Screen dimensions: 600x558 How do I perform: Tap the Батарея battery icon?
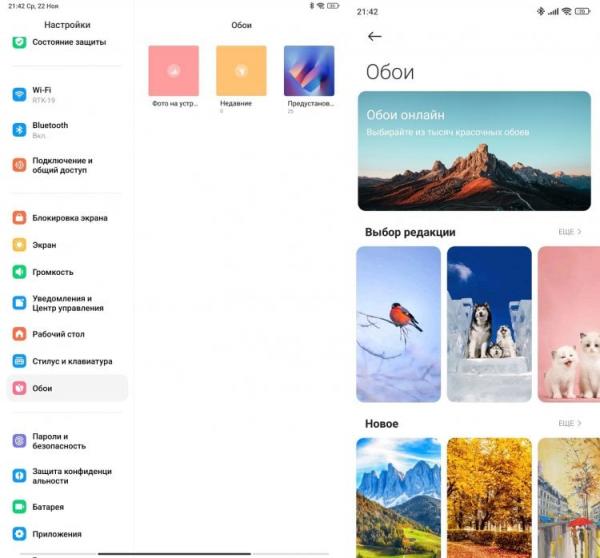coord(19,507)
